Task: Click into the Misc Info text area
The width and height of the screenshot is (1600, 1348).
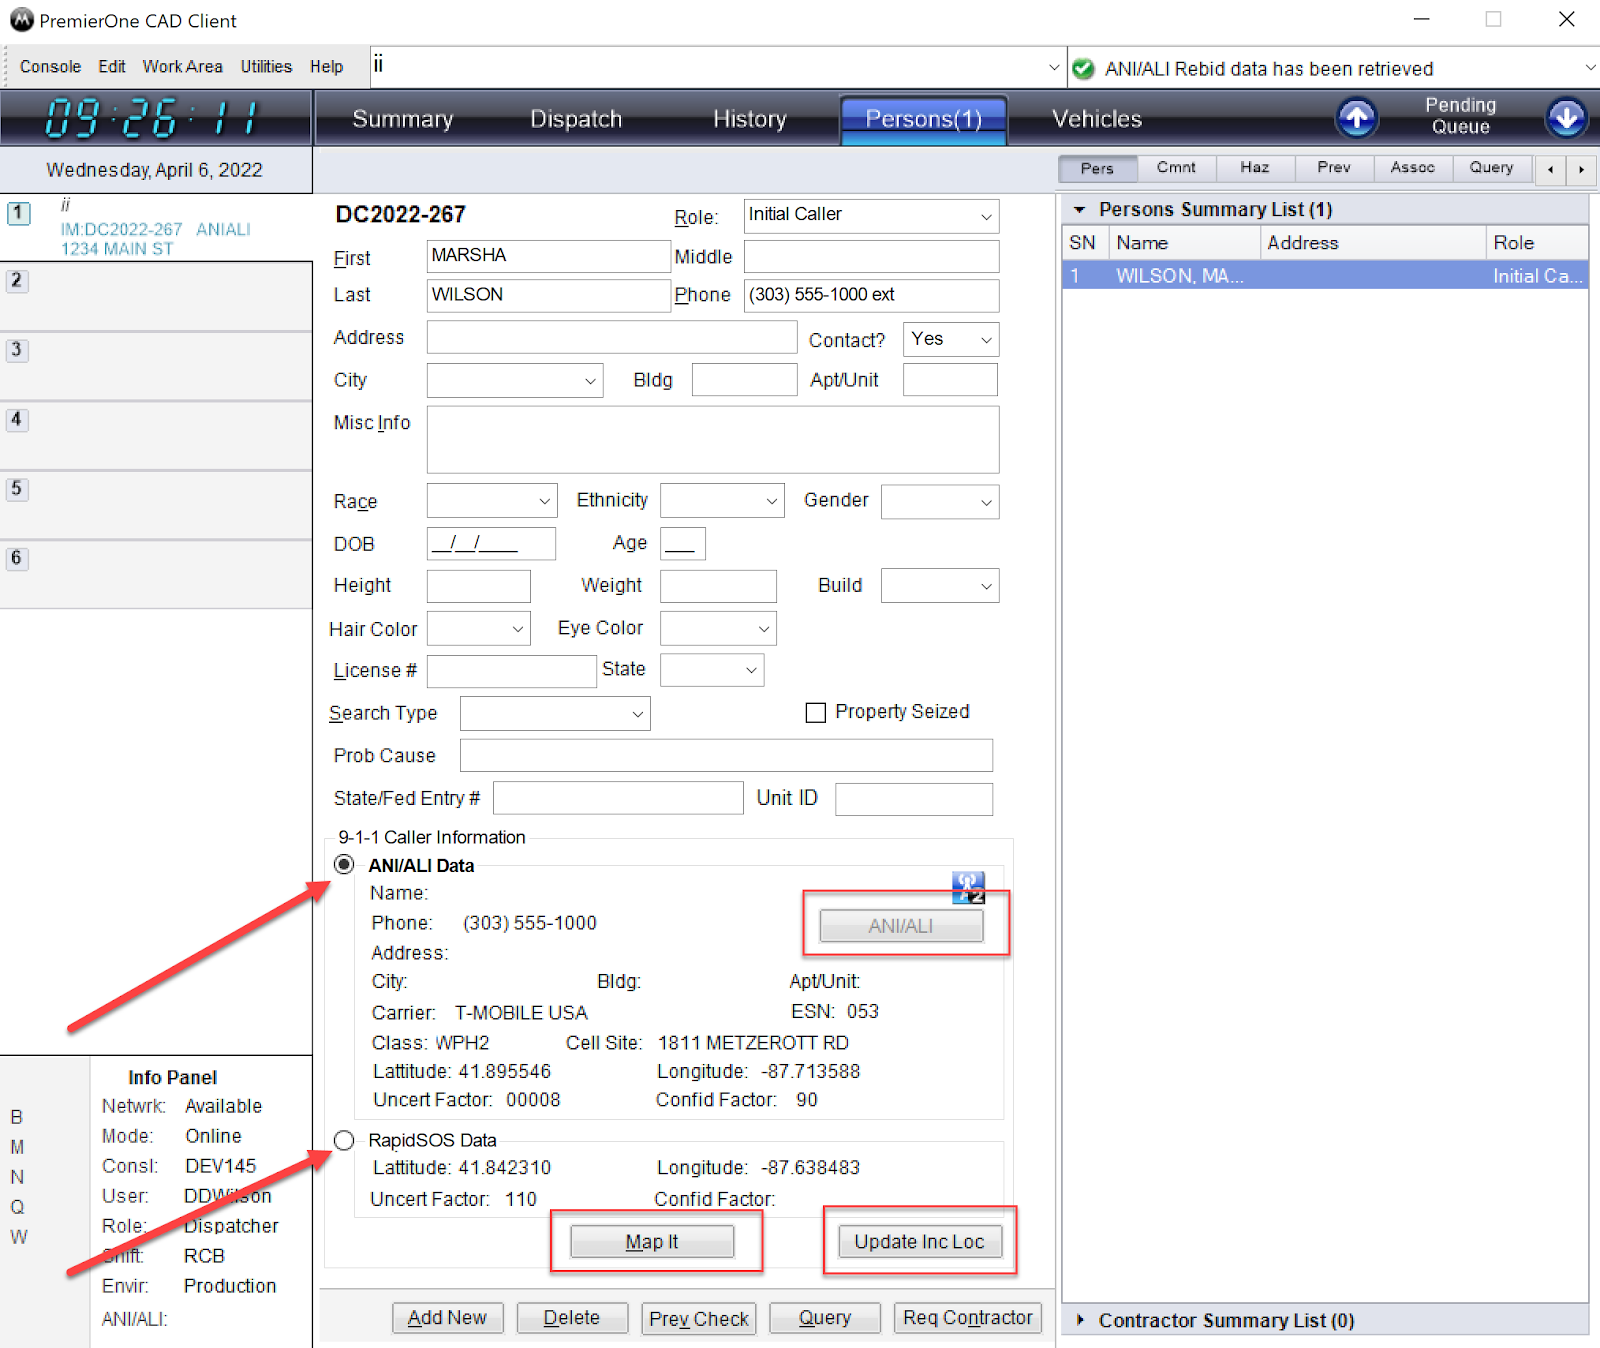Action: [x=712, y=440]
